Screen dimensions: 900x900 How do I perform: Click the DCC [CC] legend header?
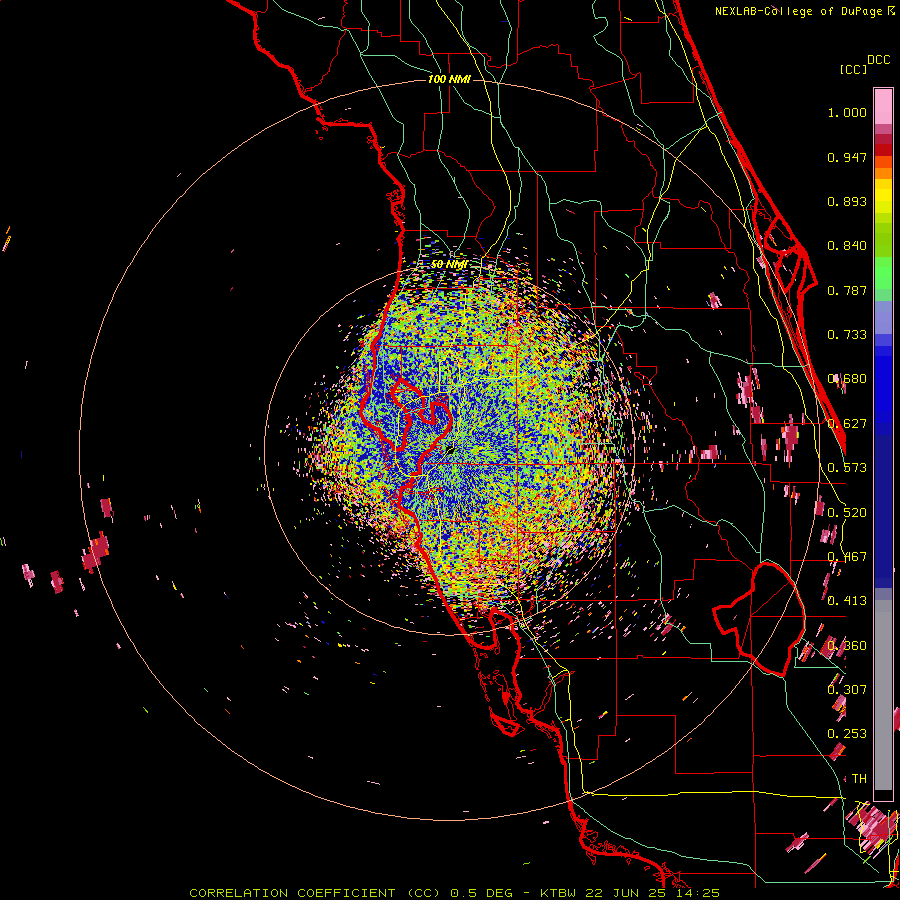(865, 64)
